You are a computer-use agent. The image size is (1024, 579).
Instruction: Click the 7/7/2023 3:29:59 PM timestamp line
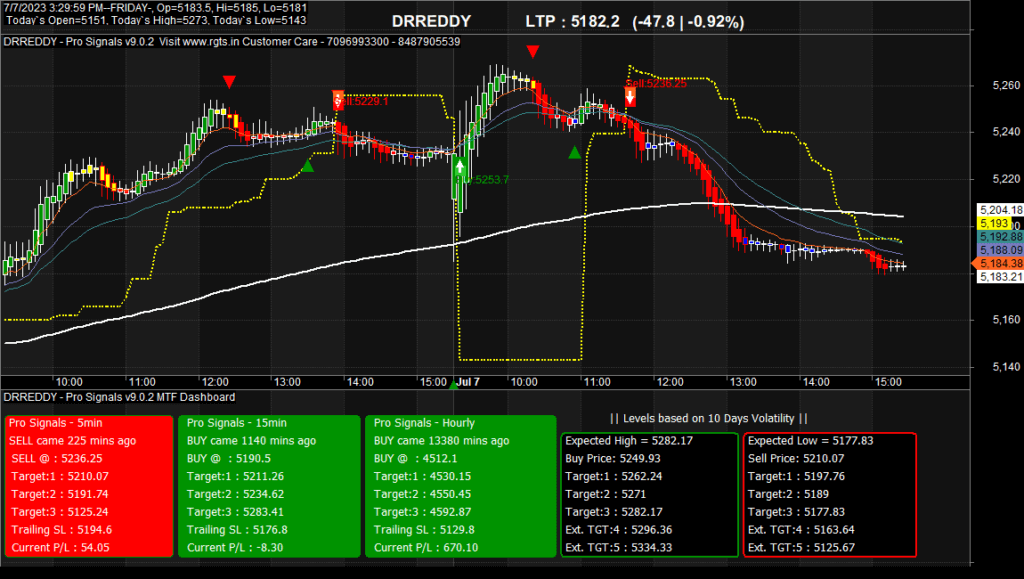155,8
